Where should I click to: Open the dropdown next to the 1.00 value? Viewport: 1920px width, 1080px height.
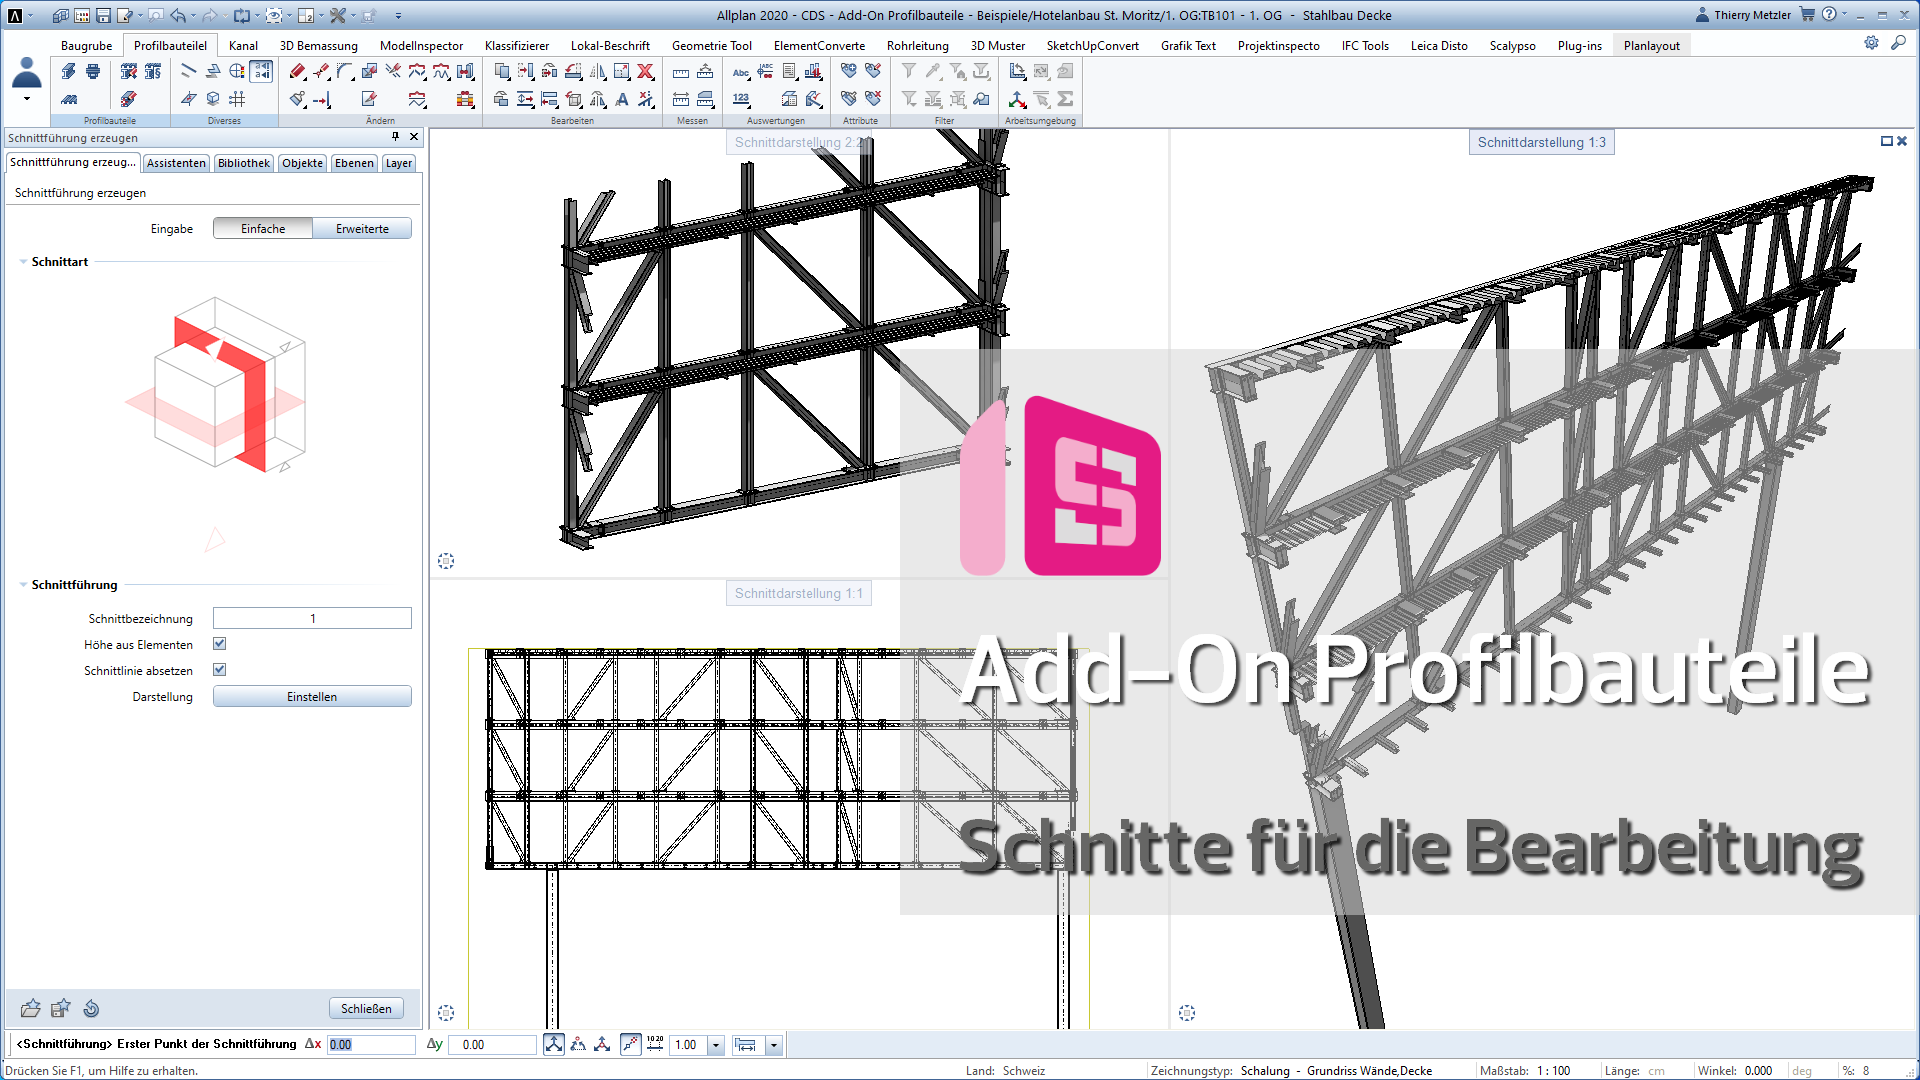click(x=716, y=1045)
